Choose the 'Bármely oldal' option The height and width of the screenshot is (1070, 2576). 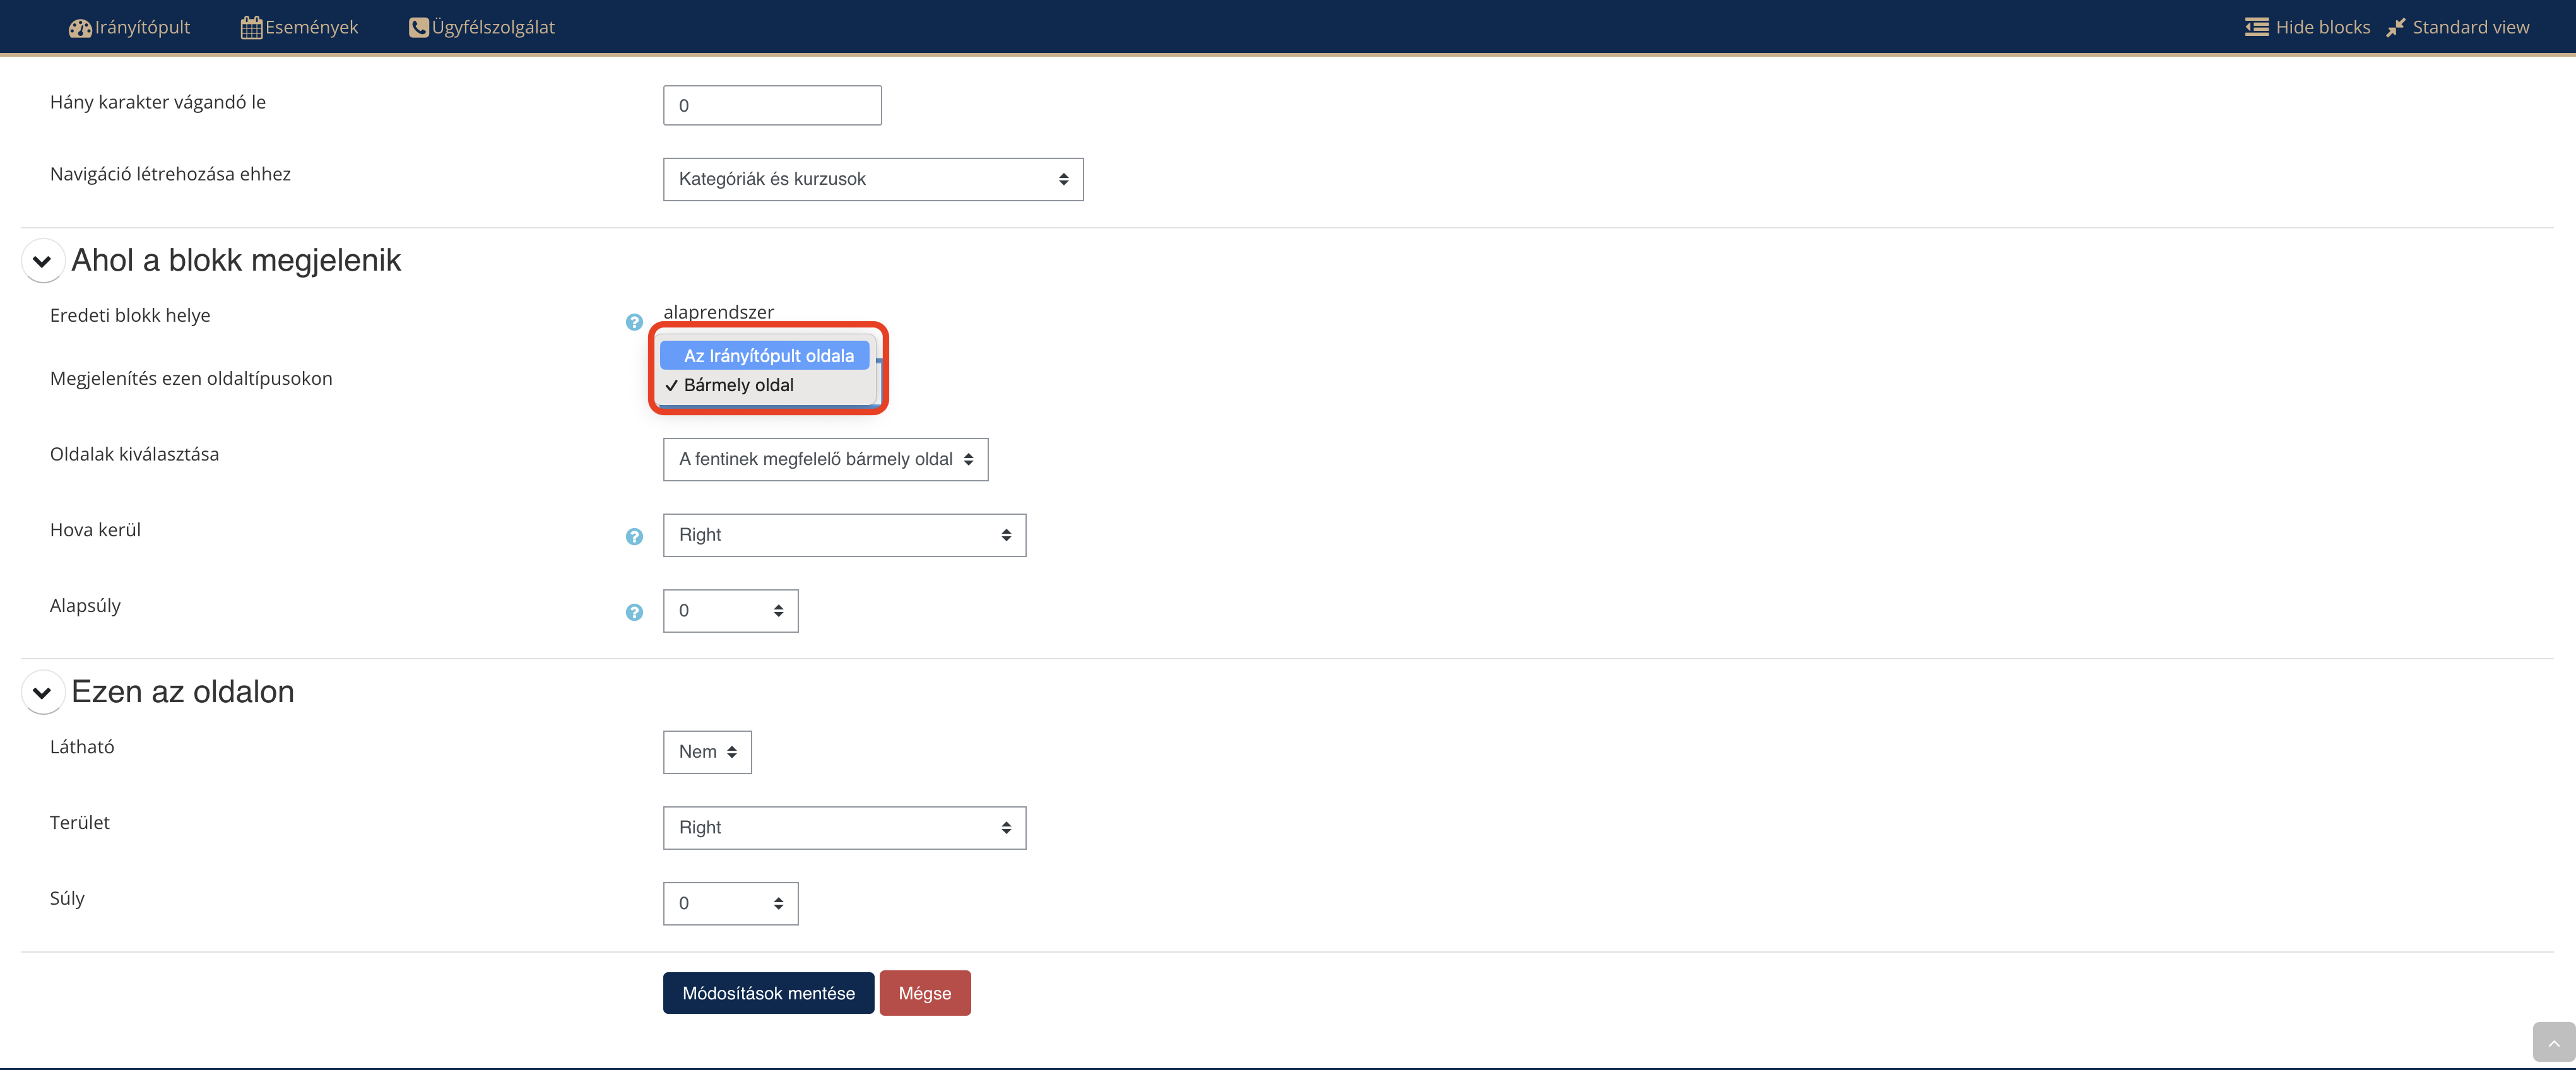coord(764,385)
